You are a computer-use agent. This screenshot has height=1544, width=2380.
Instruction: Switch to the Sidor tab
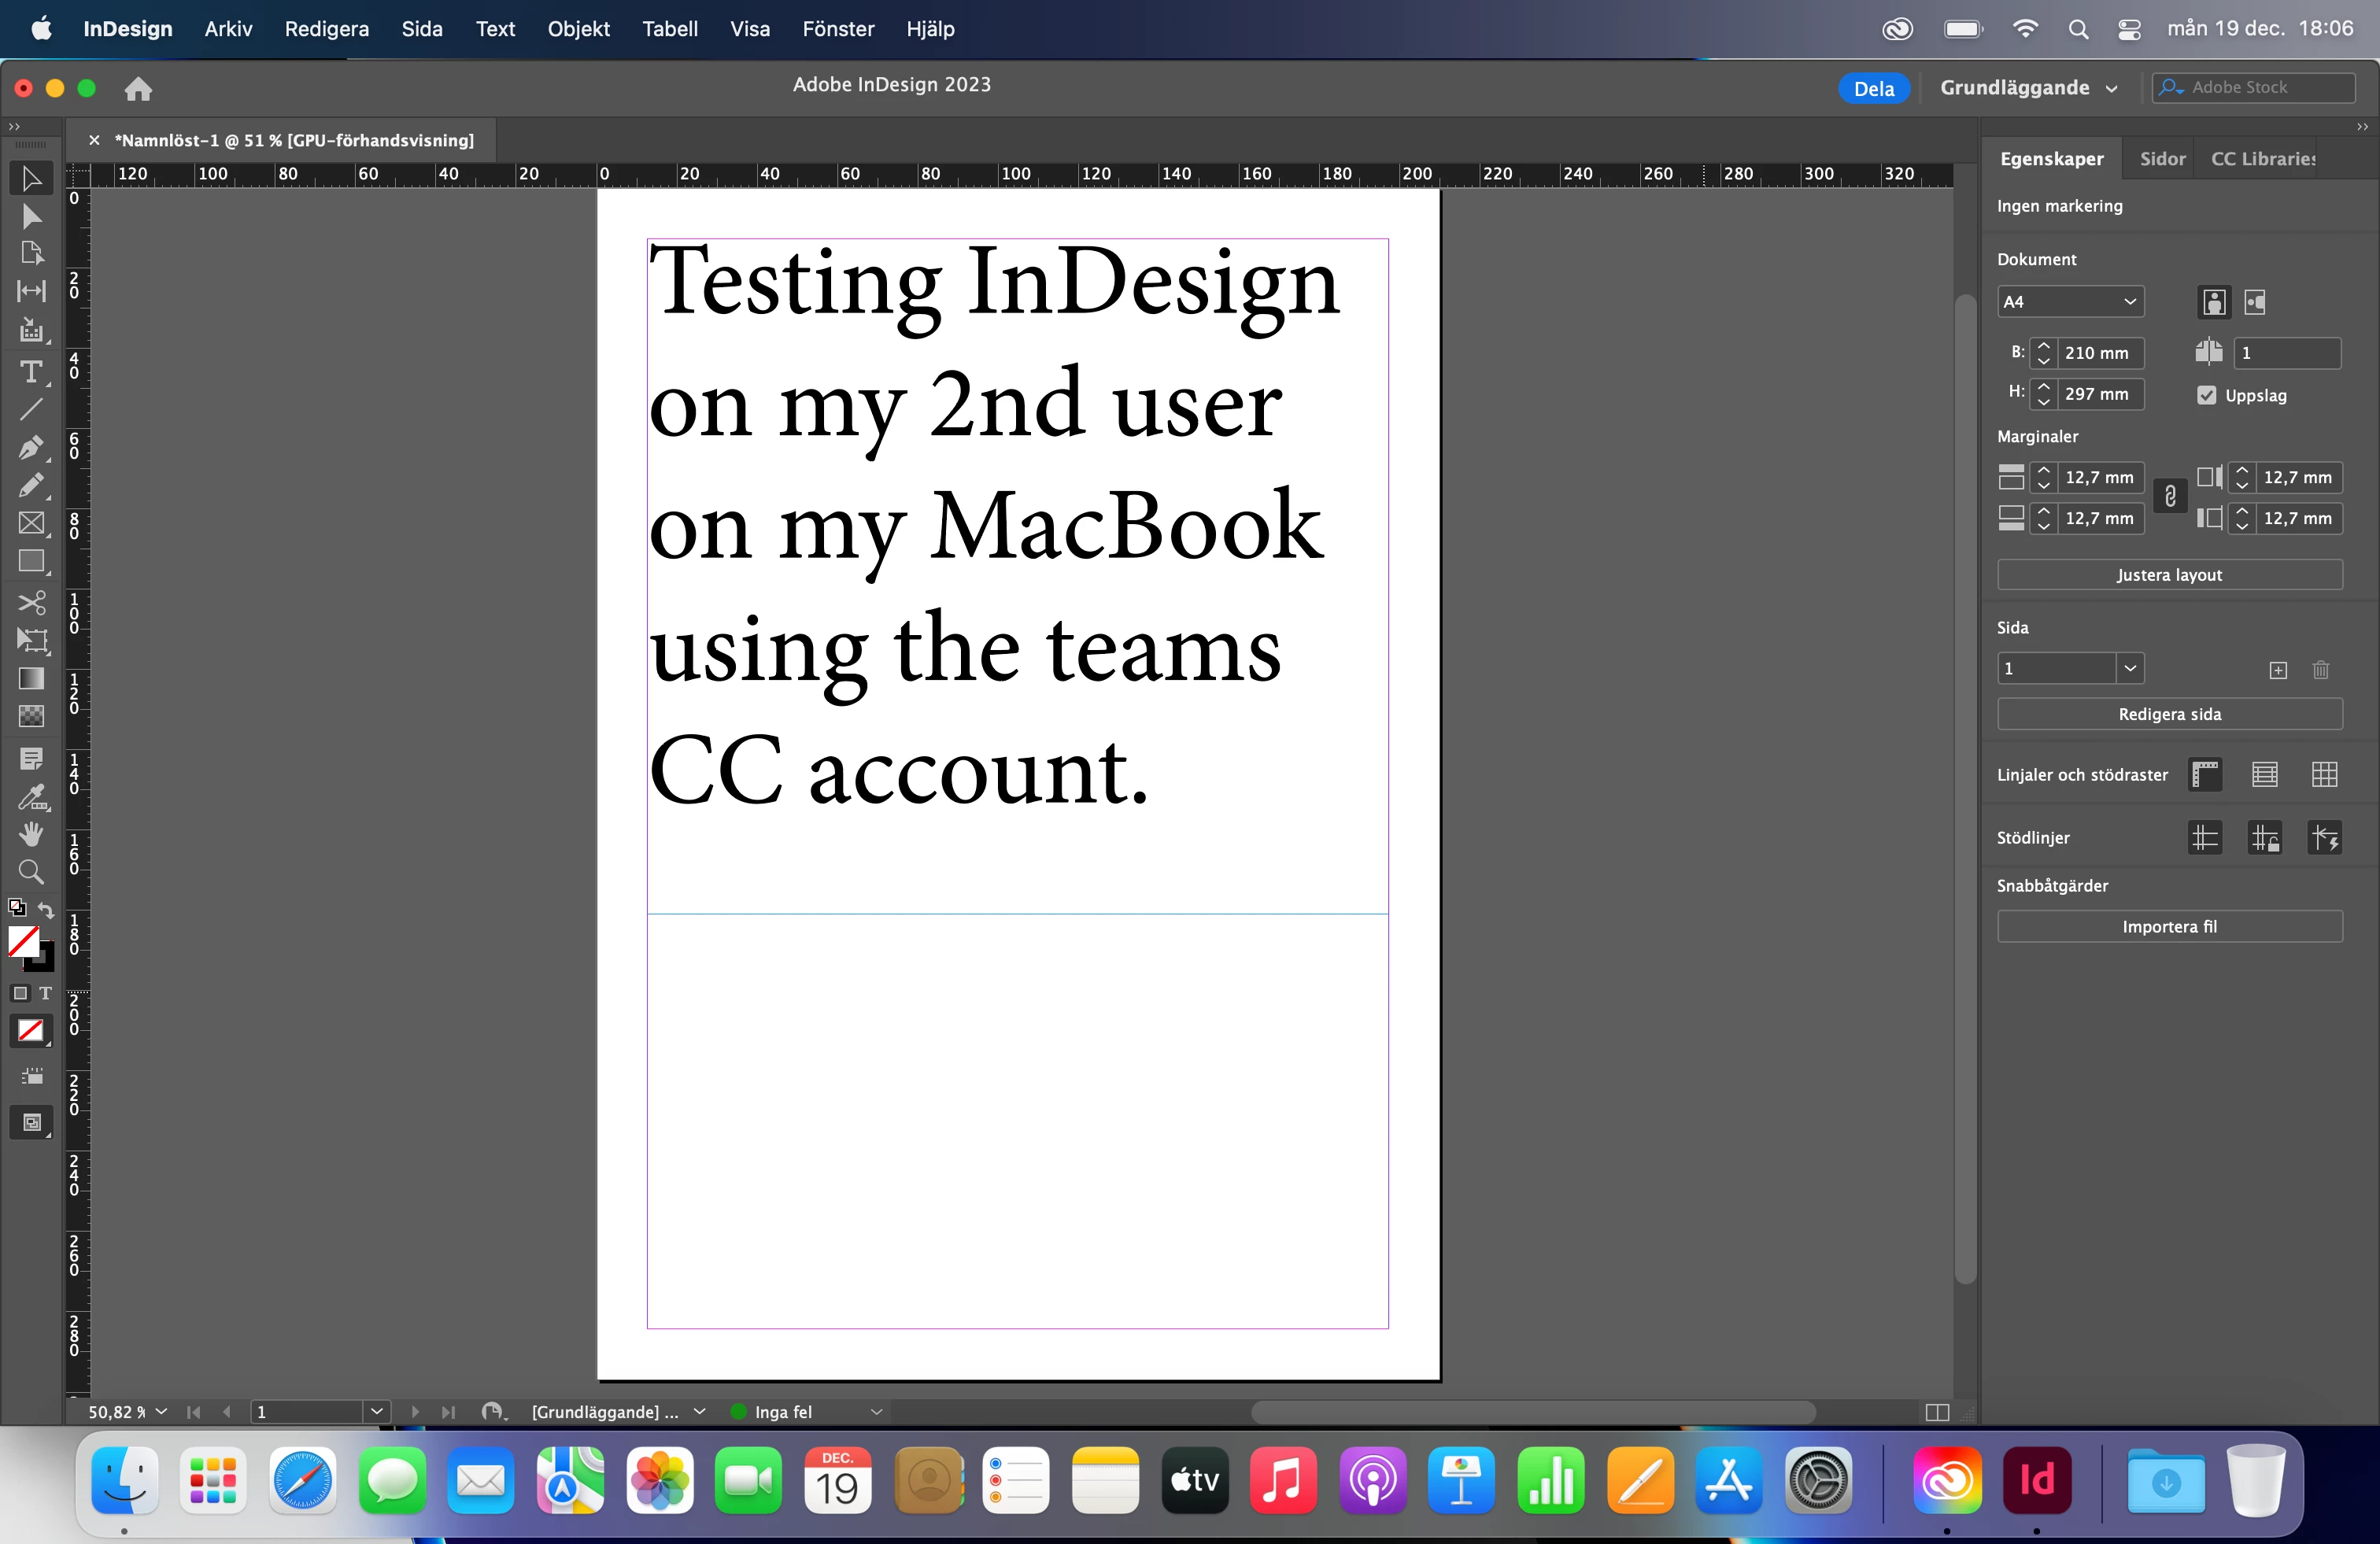(2162, 159)
